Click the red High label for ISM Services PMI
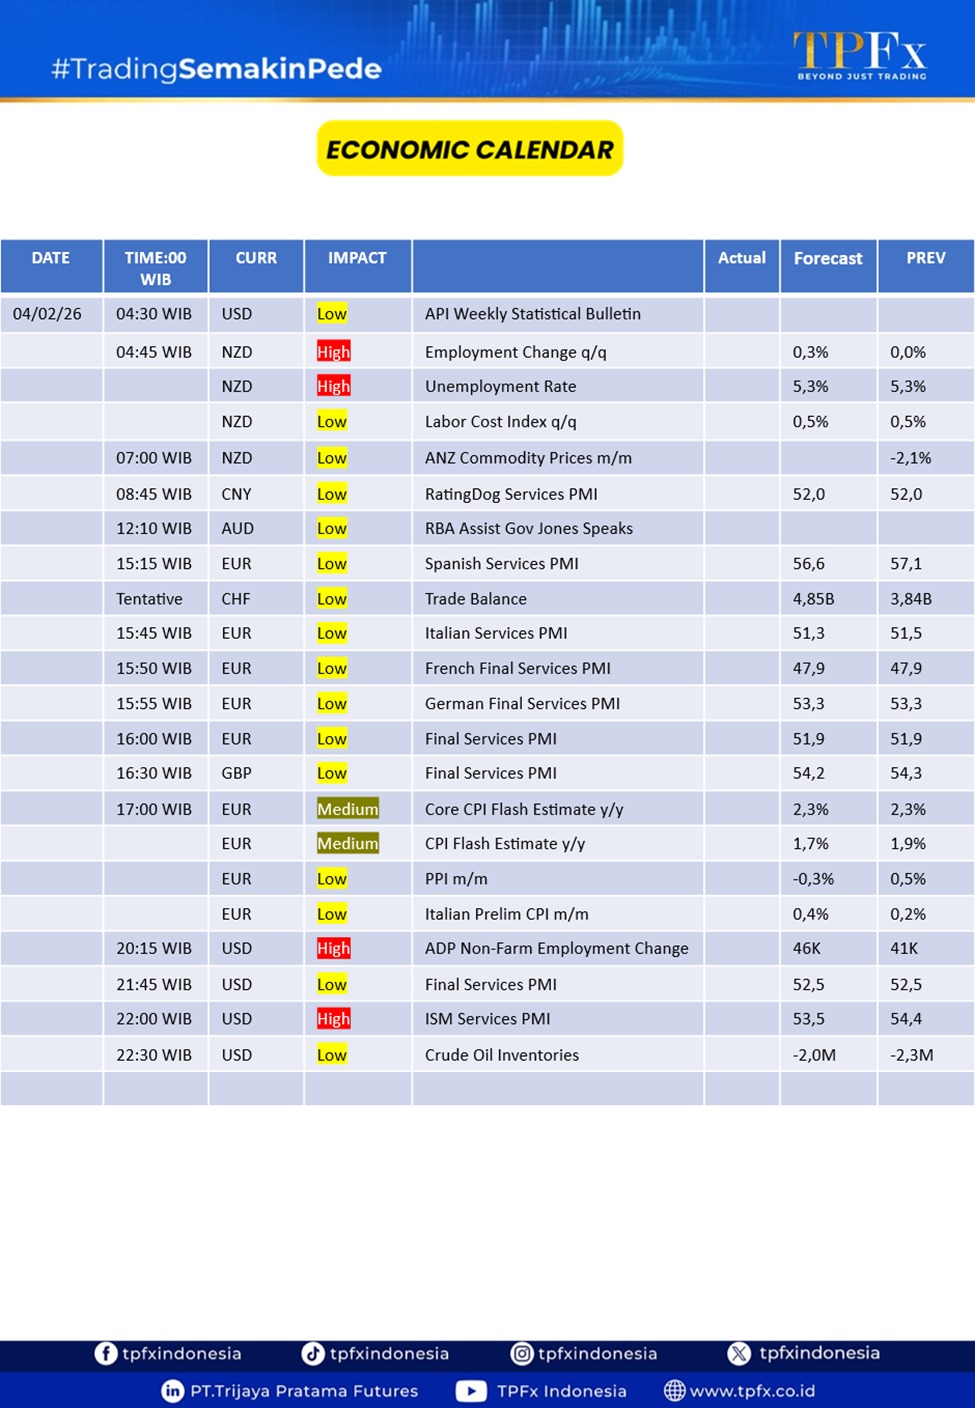The width and height of the screenshot is (975, 1408). 333,1019
